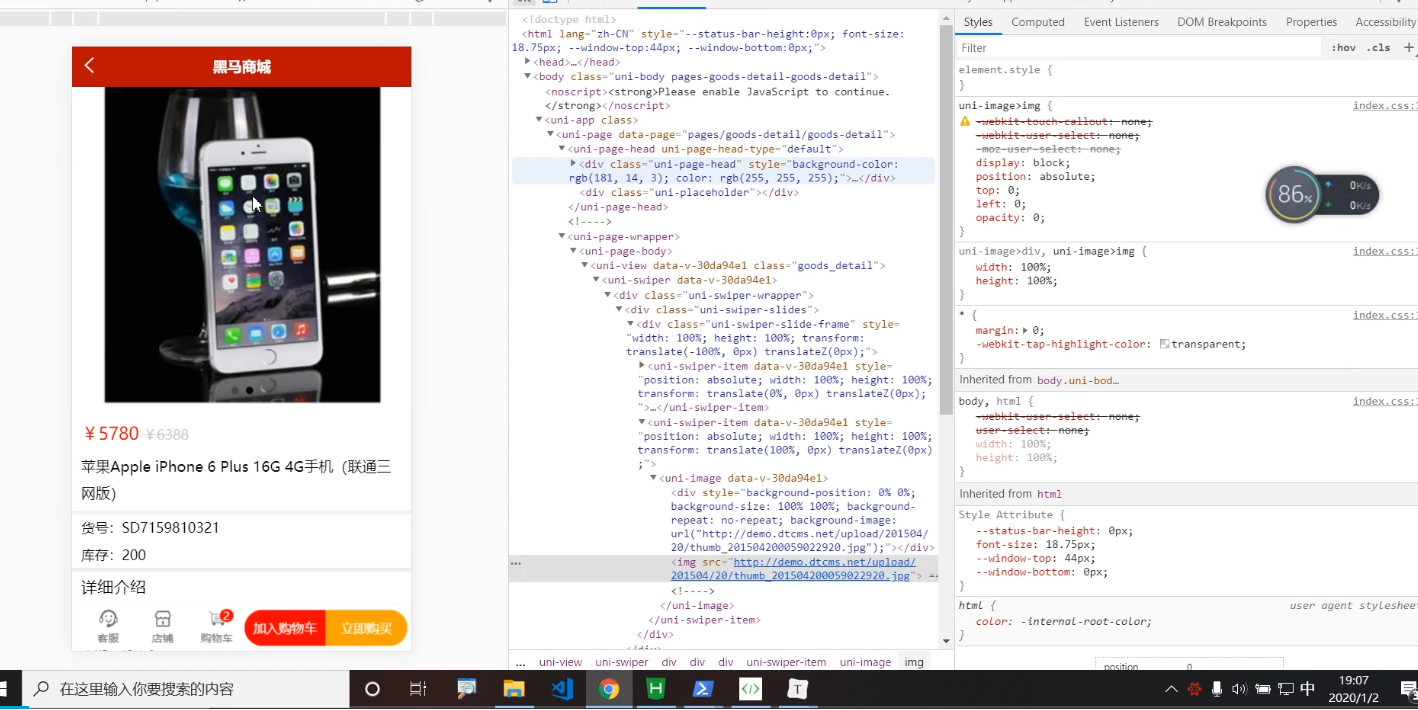1418x710 pixels.
Task: Open the Typora T icon on the taskbar
Action: point(798,689)
